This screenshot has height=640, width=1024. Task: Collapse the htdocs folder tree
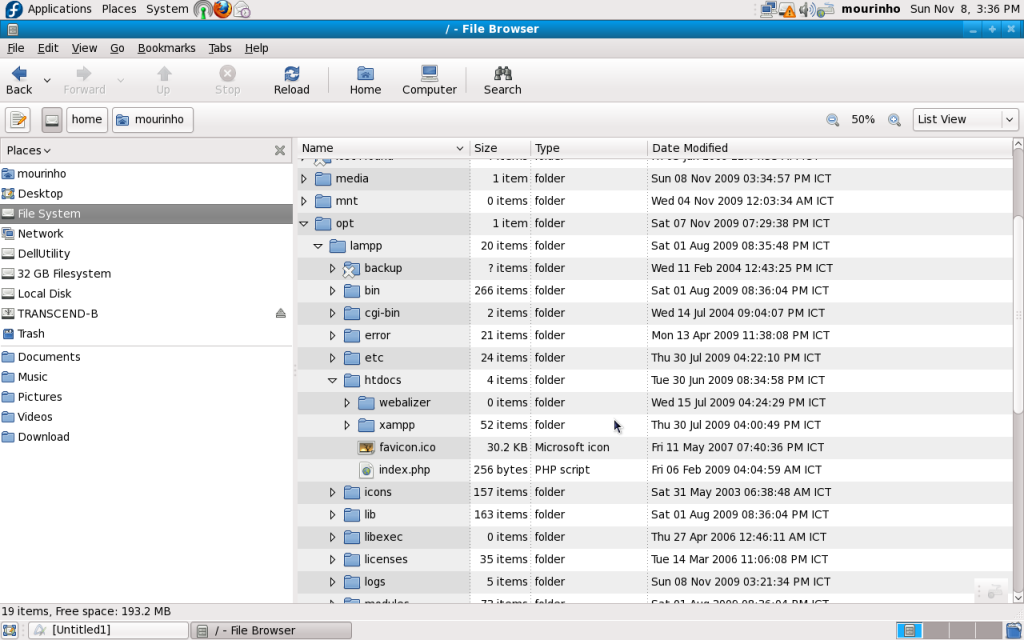pos(333,381)
